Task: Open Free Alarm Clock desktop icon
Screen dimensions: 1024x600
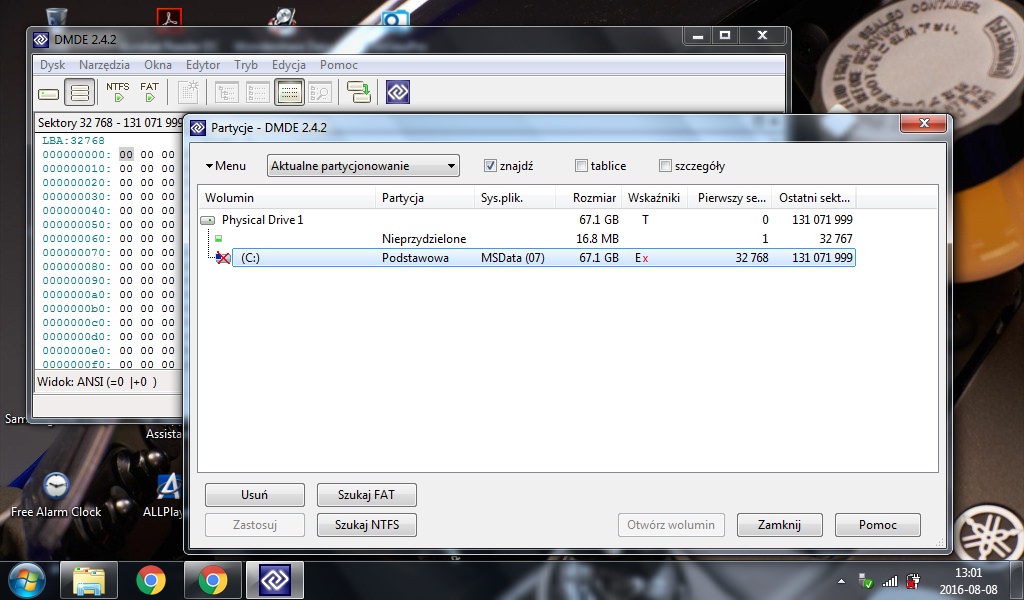Action: point(56,496)
